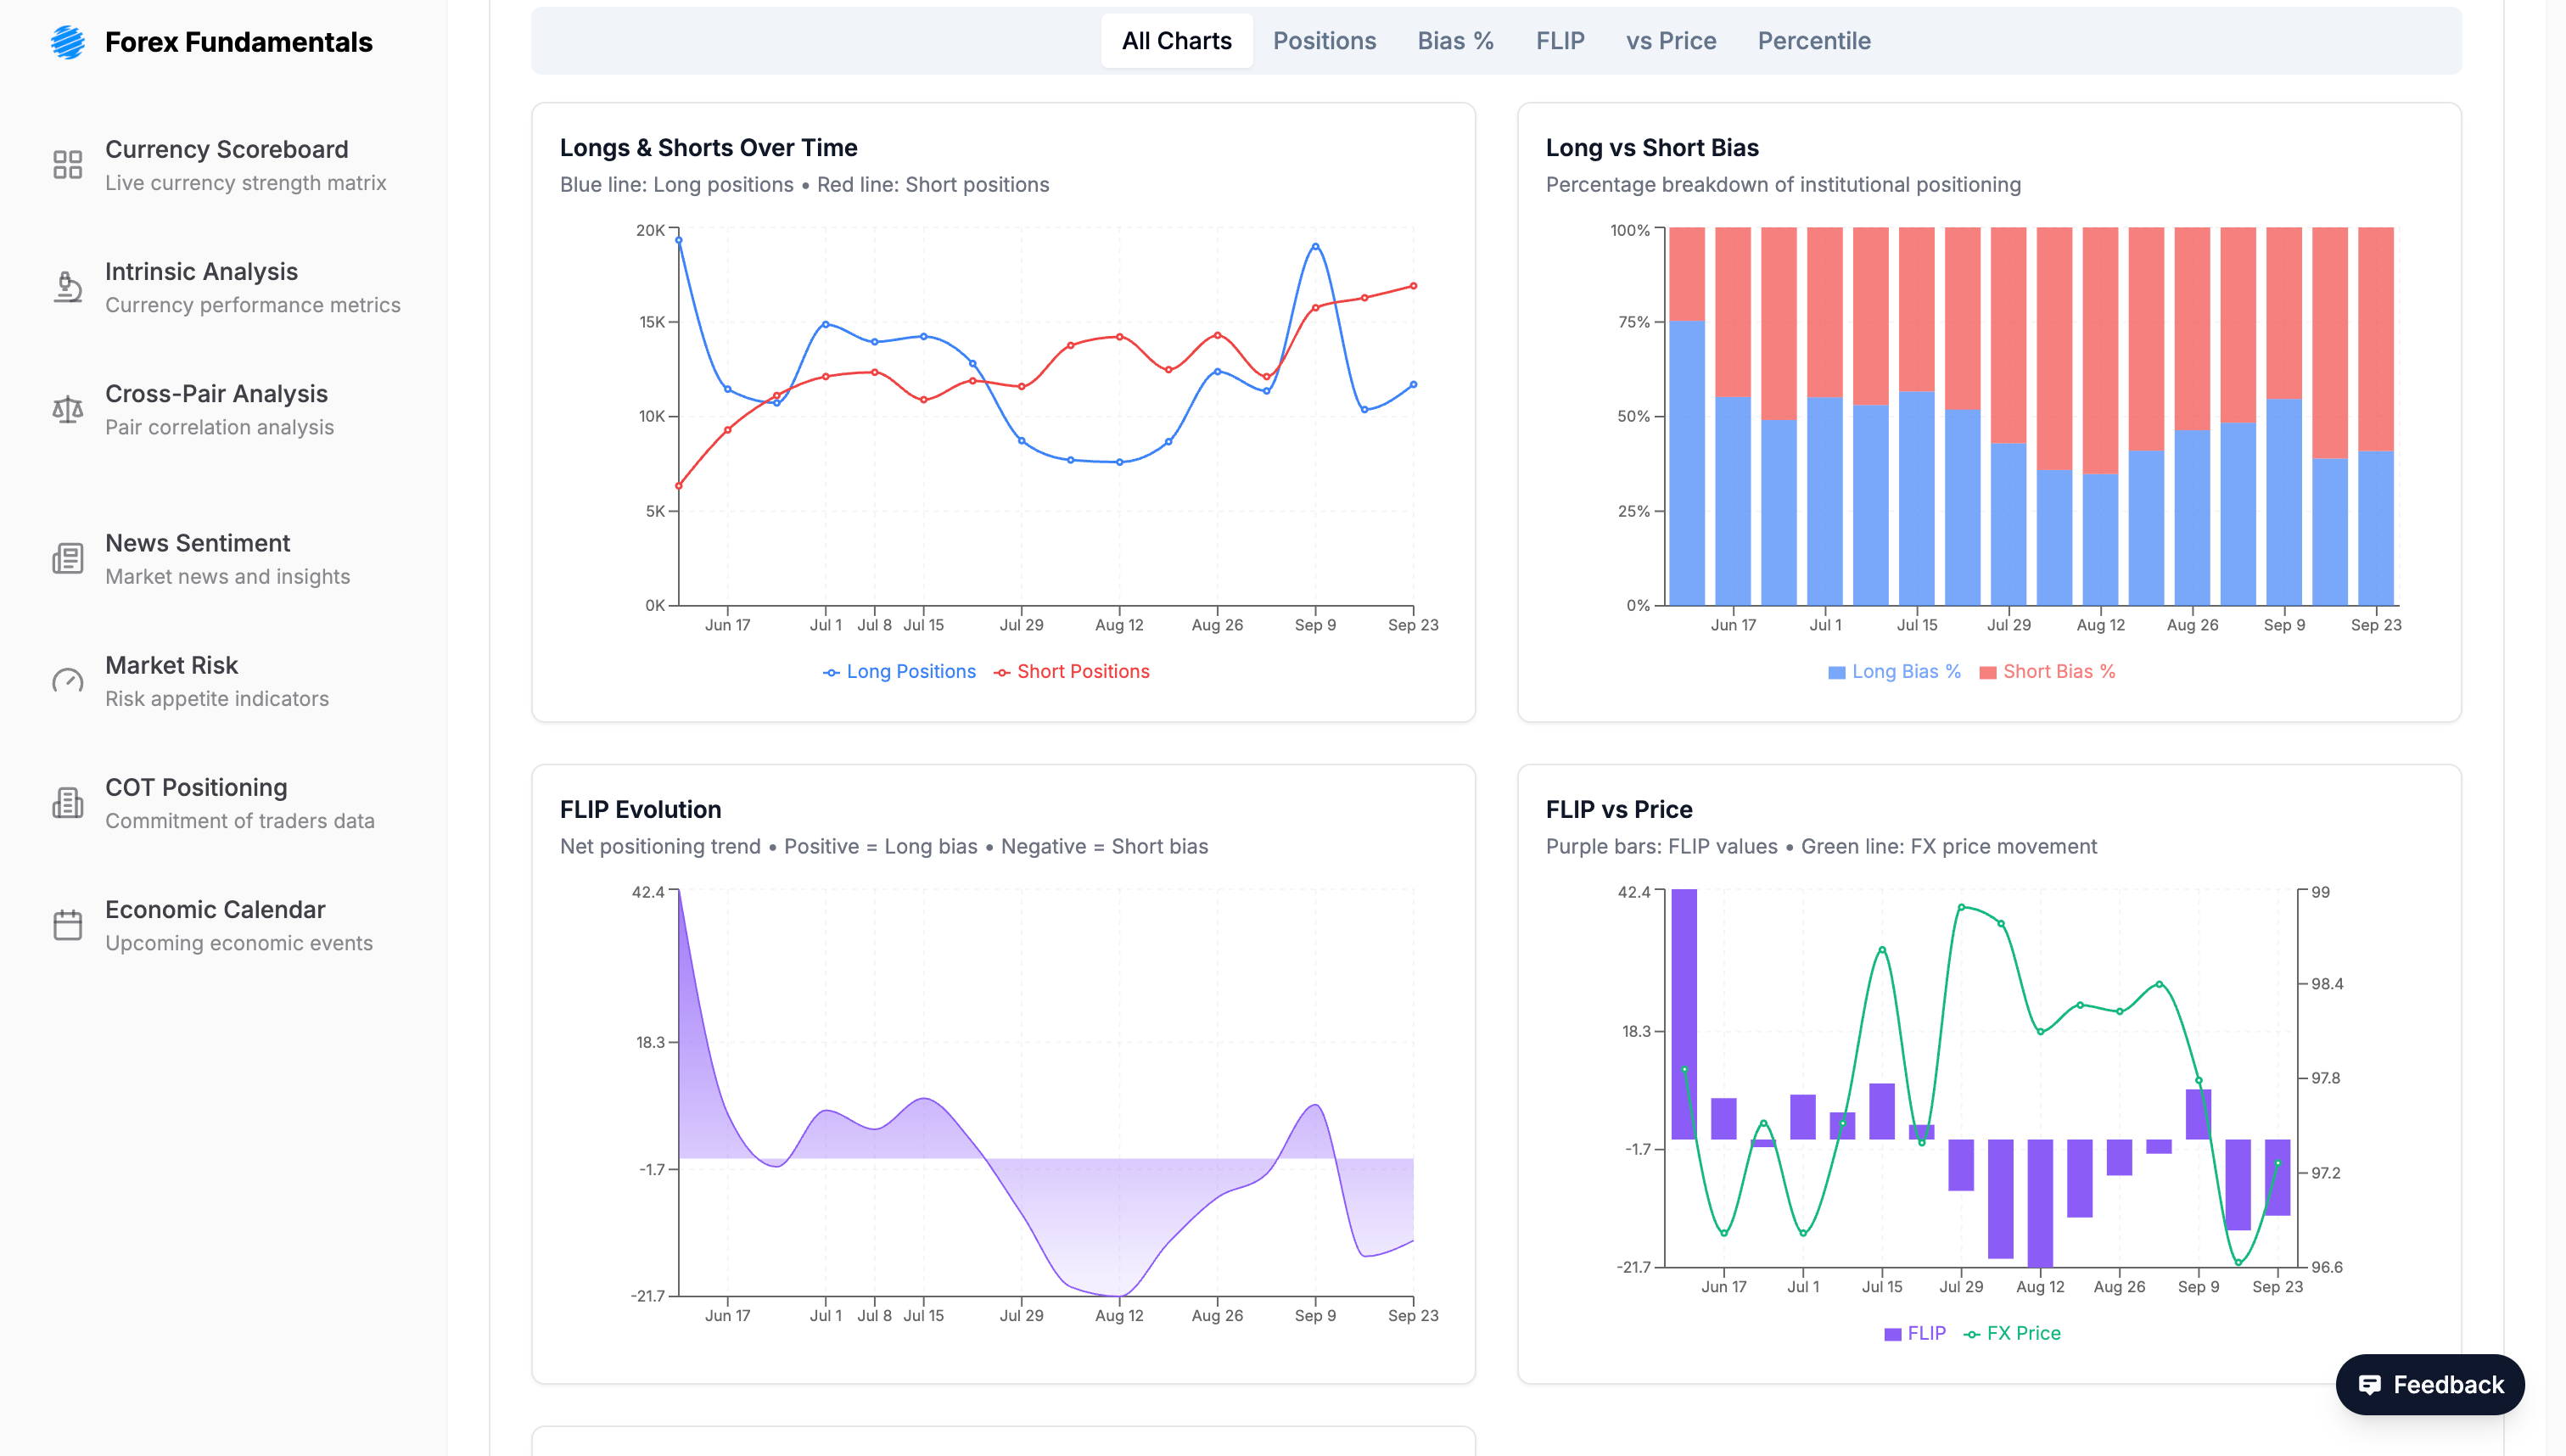Click the COT Positioning building icon
The width and height of the screenshot is (2566, 1456).
[68, 803]
